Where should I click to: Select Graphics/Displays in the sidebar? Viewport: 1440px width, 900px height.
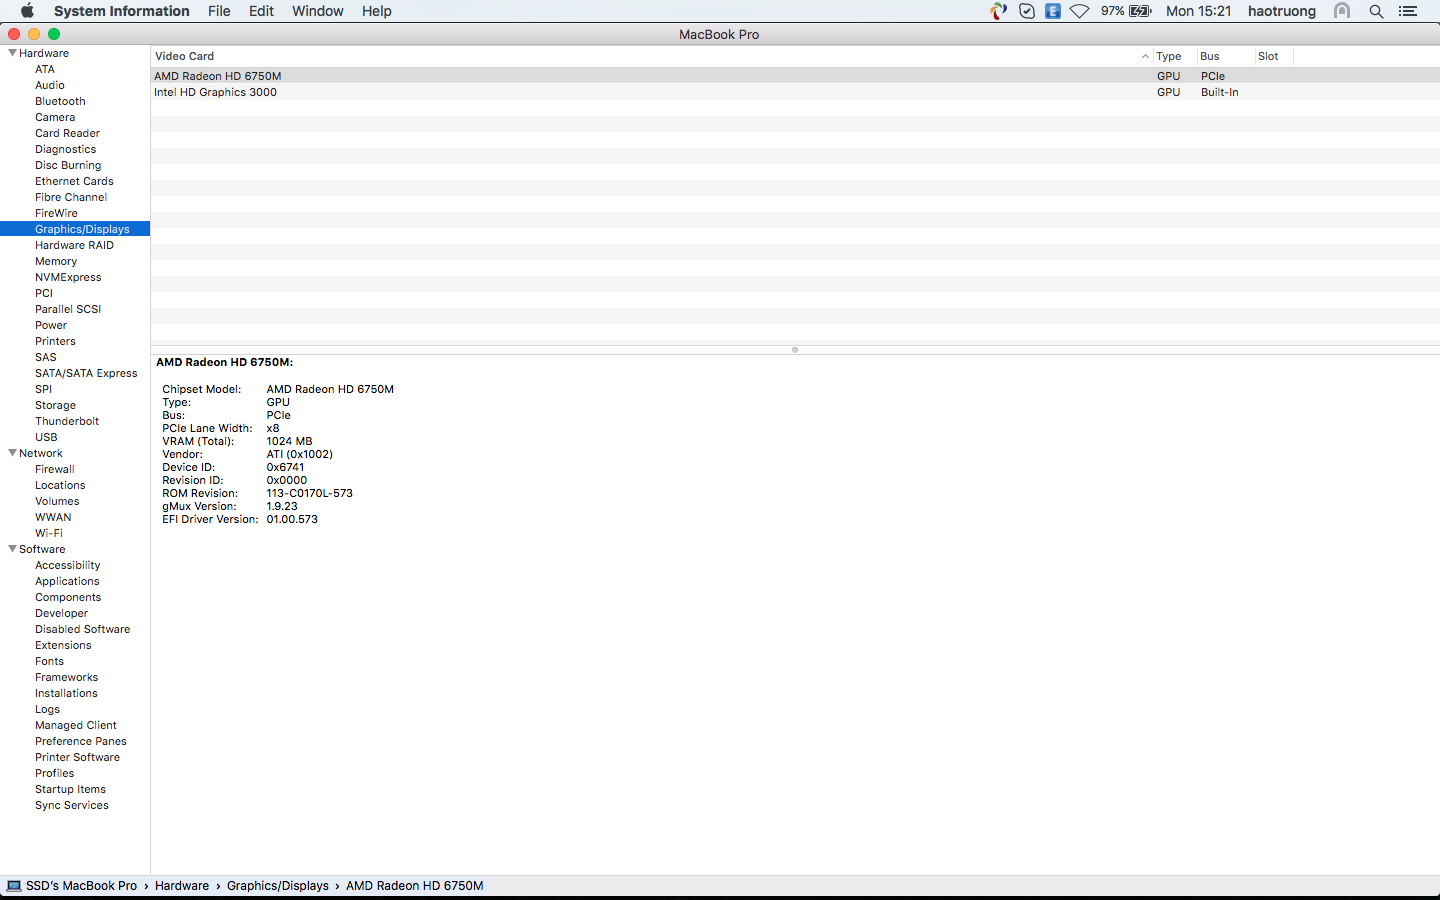click(x=75, y=229)
